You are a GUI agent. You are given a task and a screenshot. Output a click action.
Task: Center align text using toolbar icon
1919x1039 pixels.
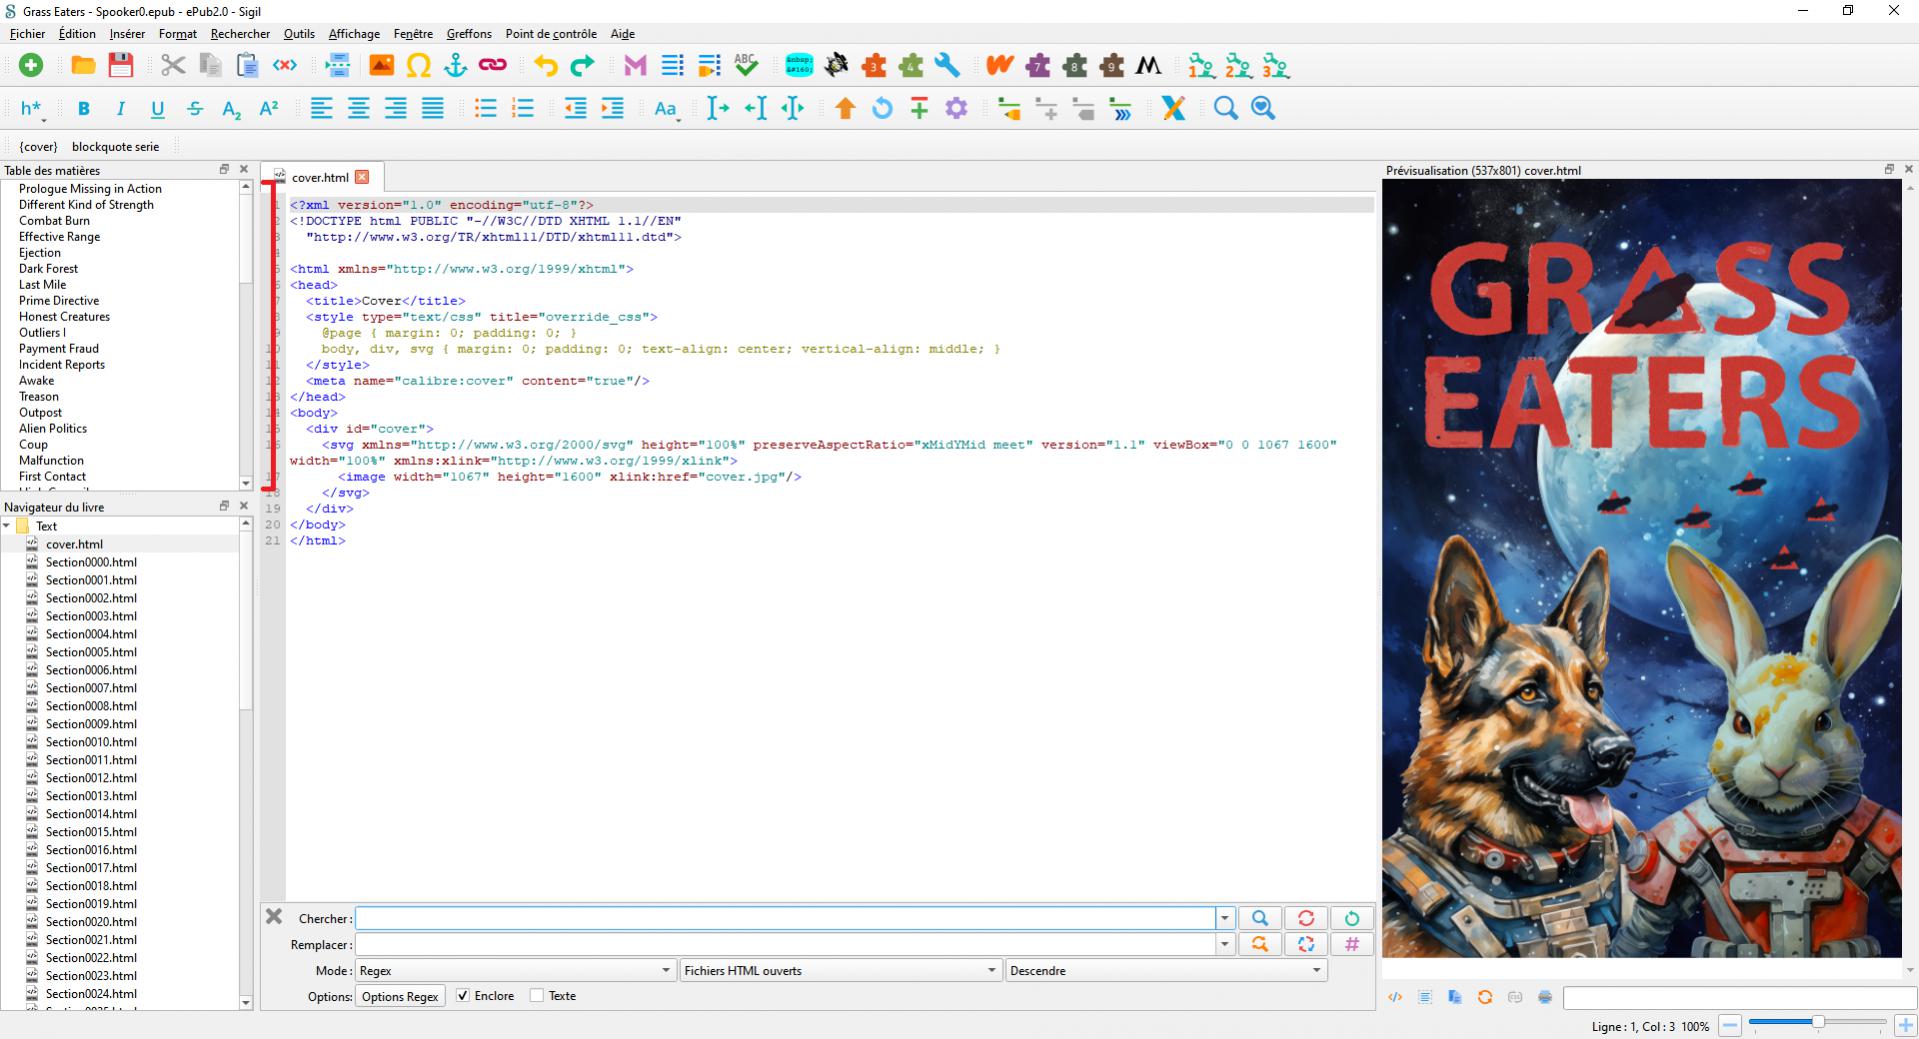click(x=358, y=109)
